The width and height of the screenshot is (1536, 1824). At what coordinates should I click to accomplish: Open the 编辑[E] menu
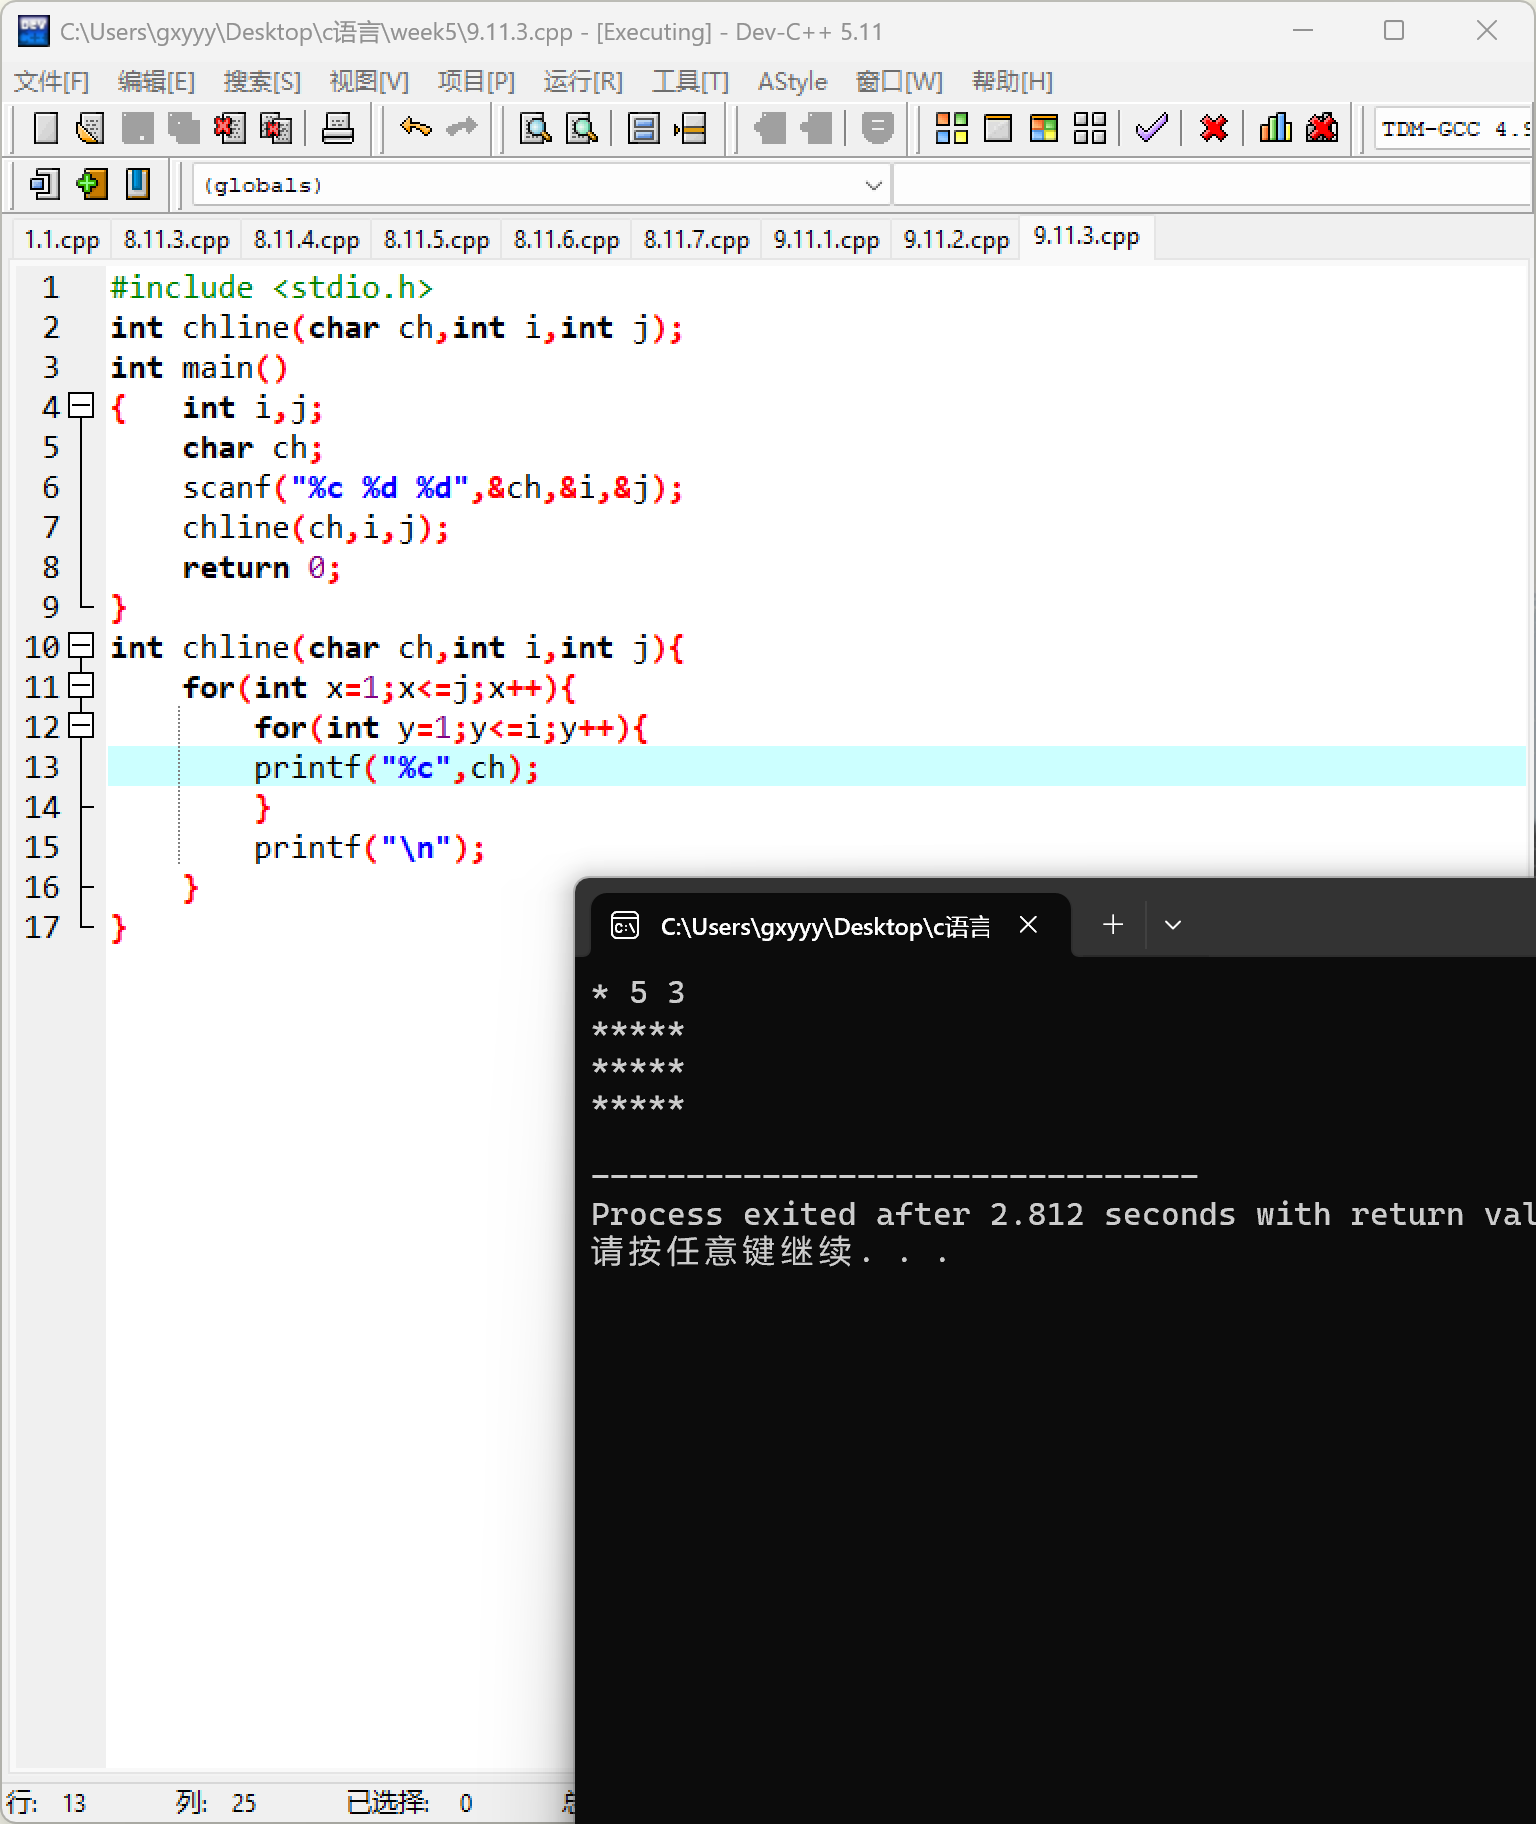(x=156, y=81)
